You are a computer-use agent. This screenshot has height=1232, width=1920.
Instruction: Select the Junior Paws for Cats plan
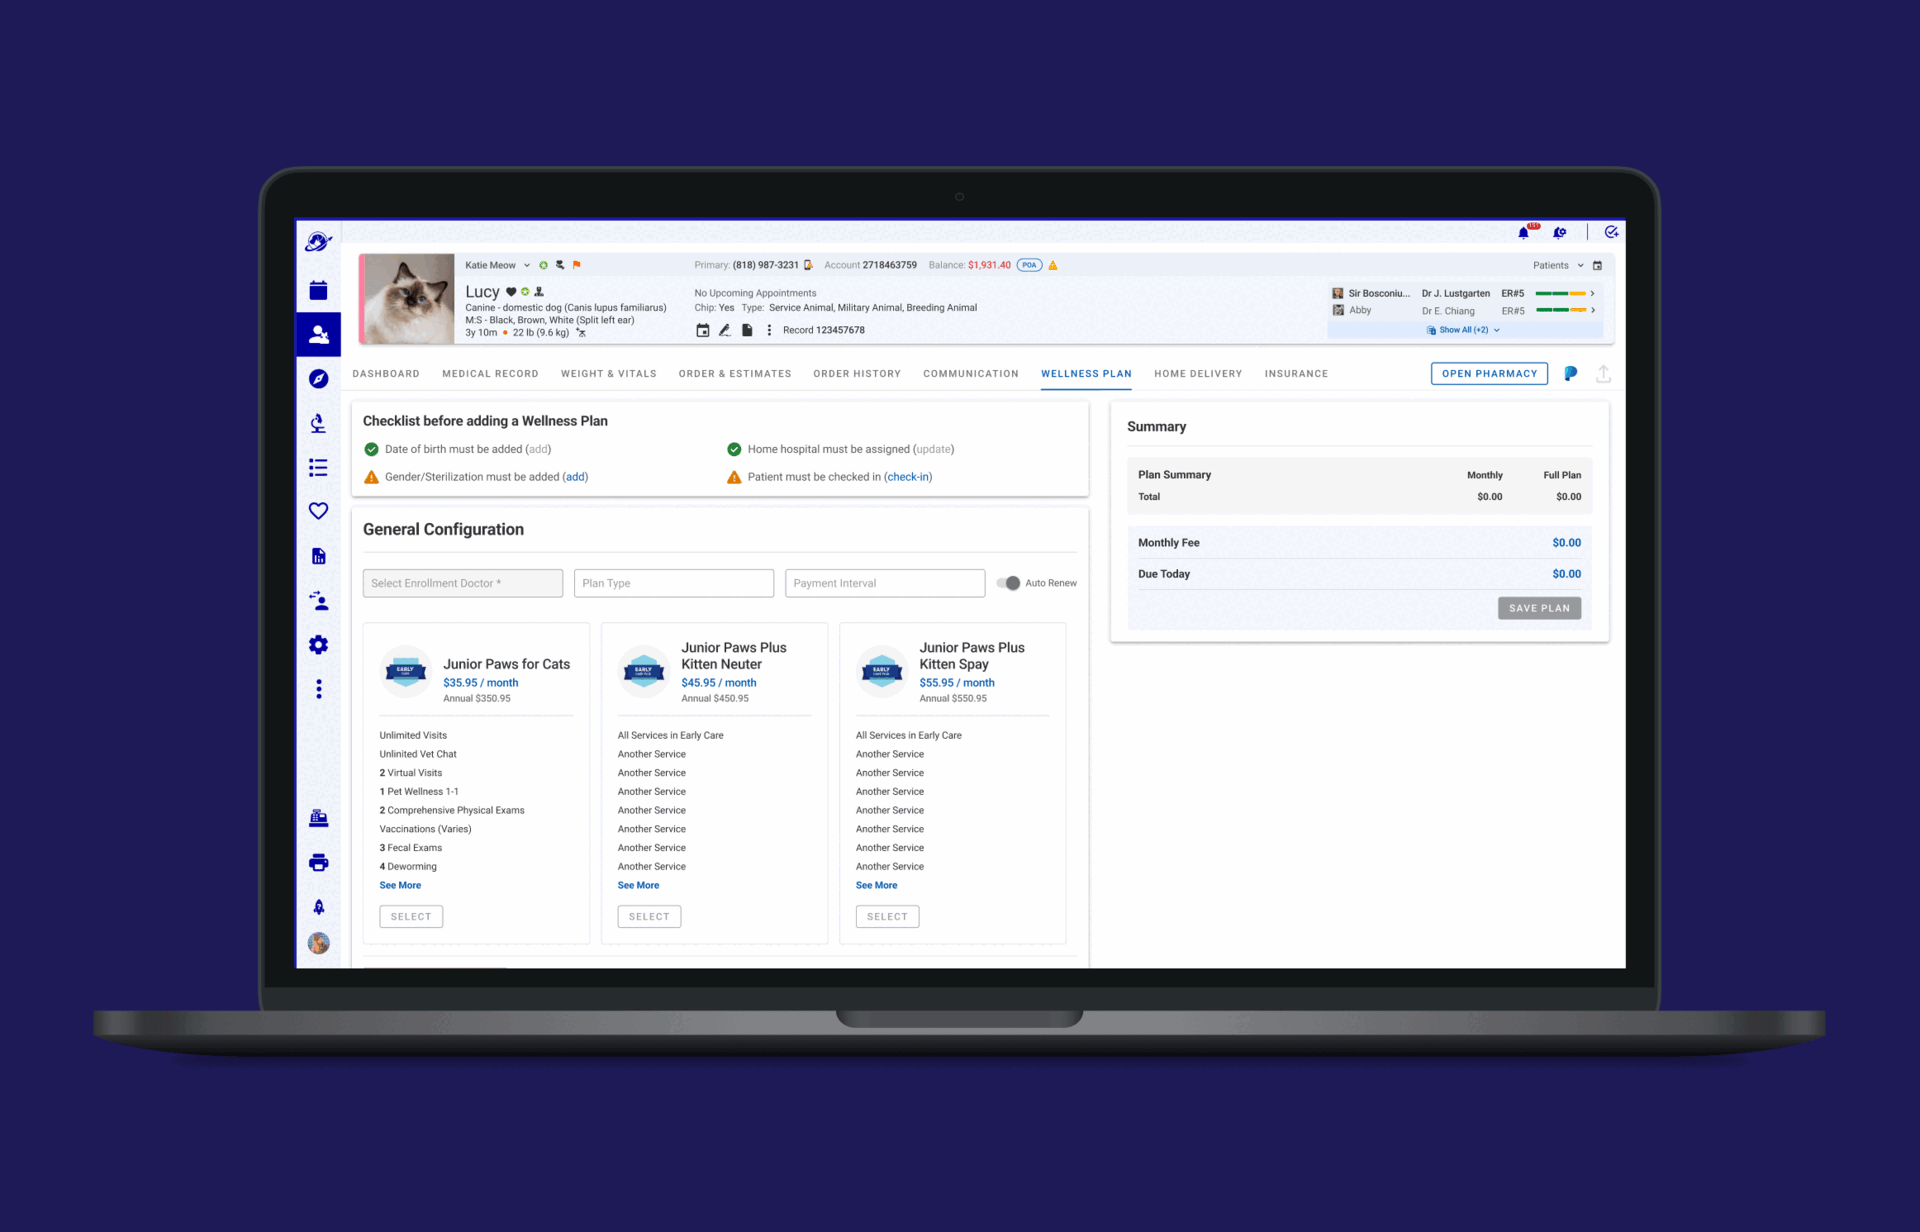point(411,916)
